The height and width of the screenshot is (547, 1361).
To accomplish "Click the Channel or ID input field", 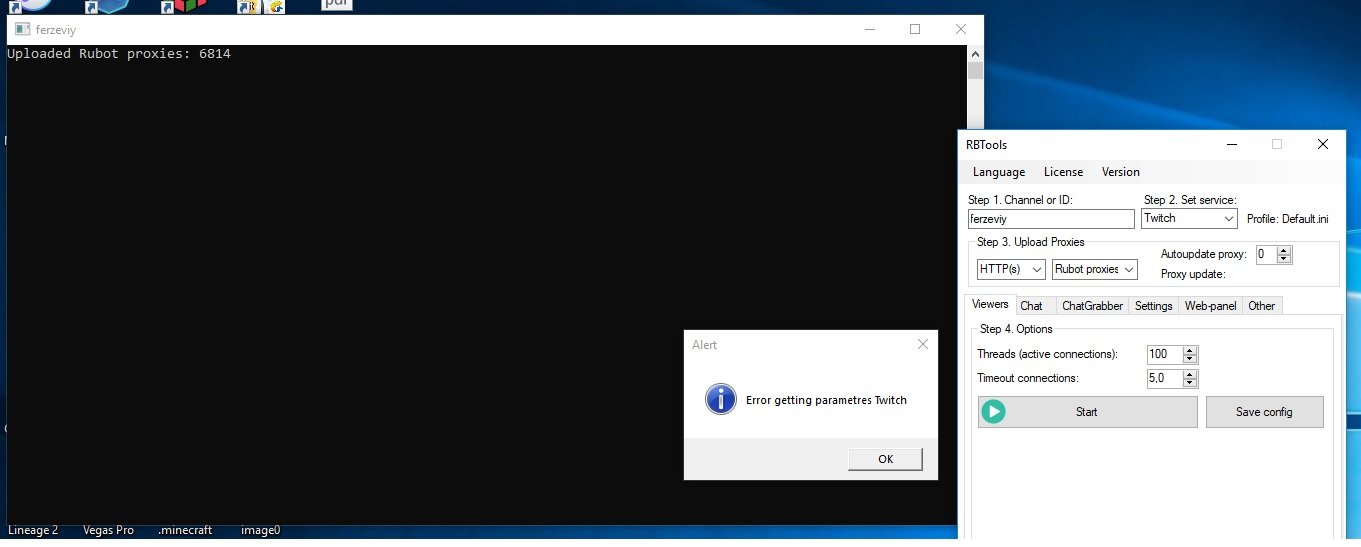I will tap(1050, 219).
